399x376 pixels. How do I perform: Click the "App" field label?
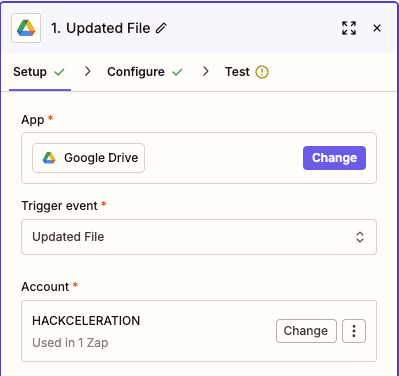tap(33, 119)
